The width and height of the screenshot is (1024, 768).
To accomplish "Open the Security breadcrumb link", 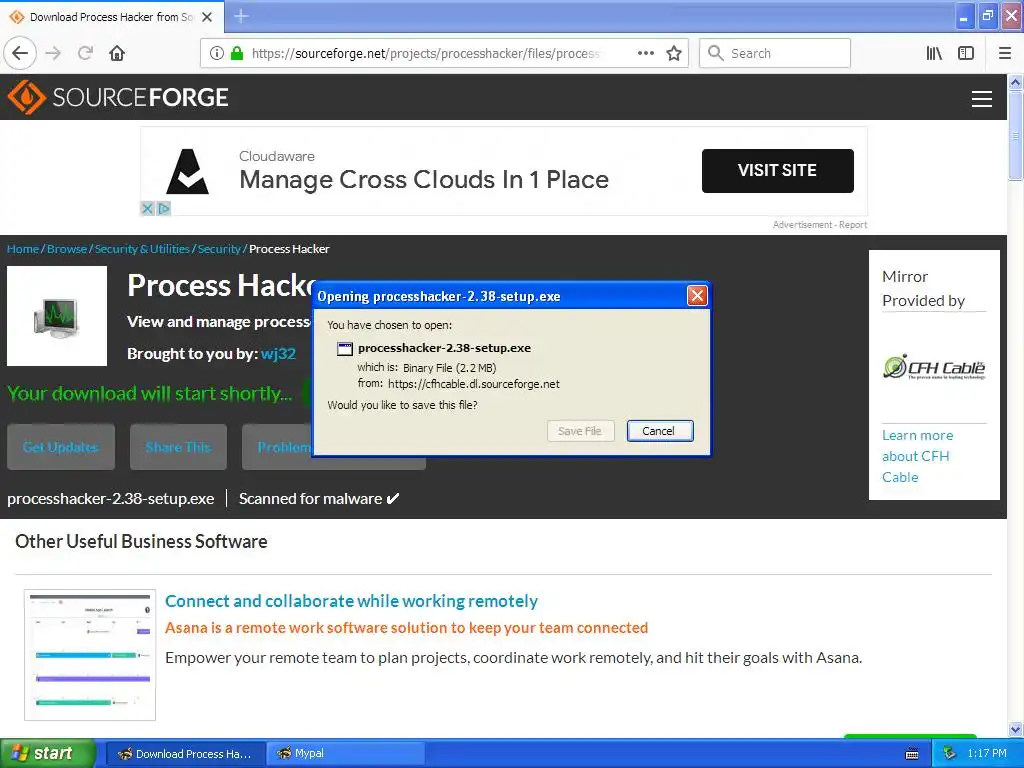I will [x=219, y=249].
